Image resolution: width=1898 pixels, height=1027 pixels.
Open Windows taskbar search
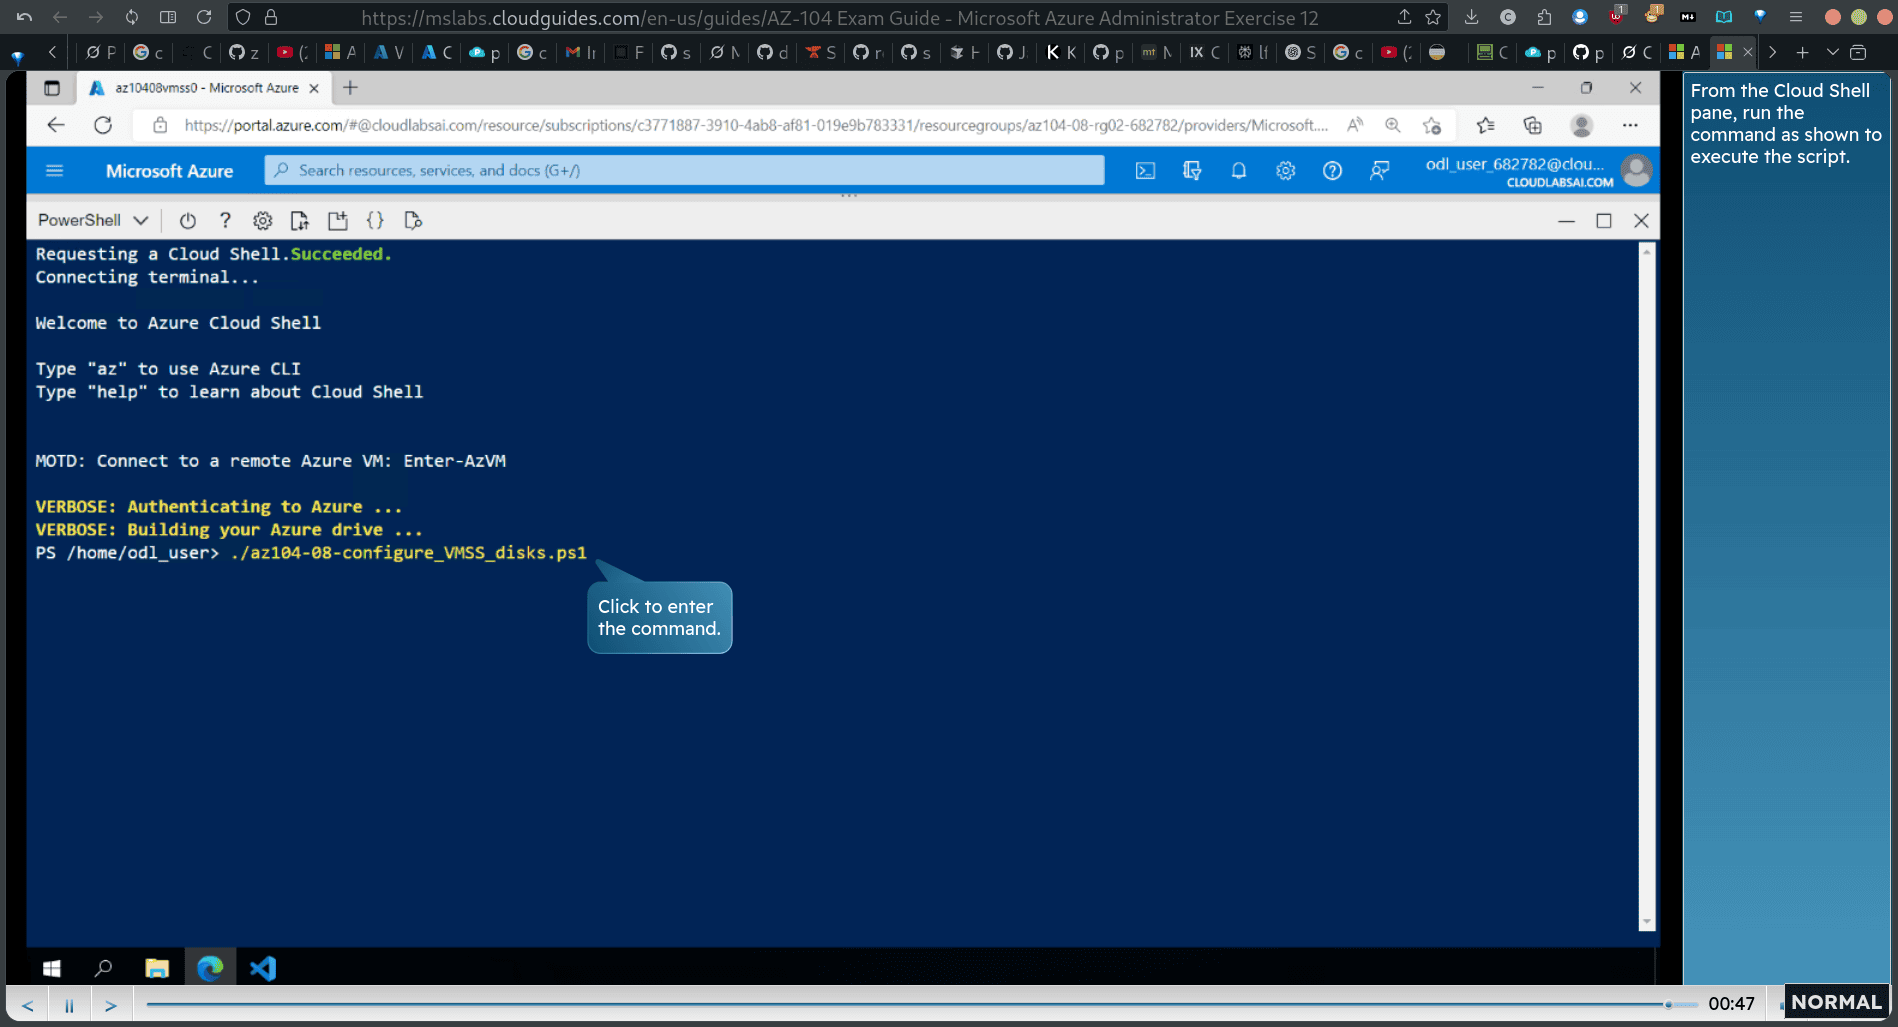pos(103,968)
